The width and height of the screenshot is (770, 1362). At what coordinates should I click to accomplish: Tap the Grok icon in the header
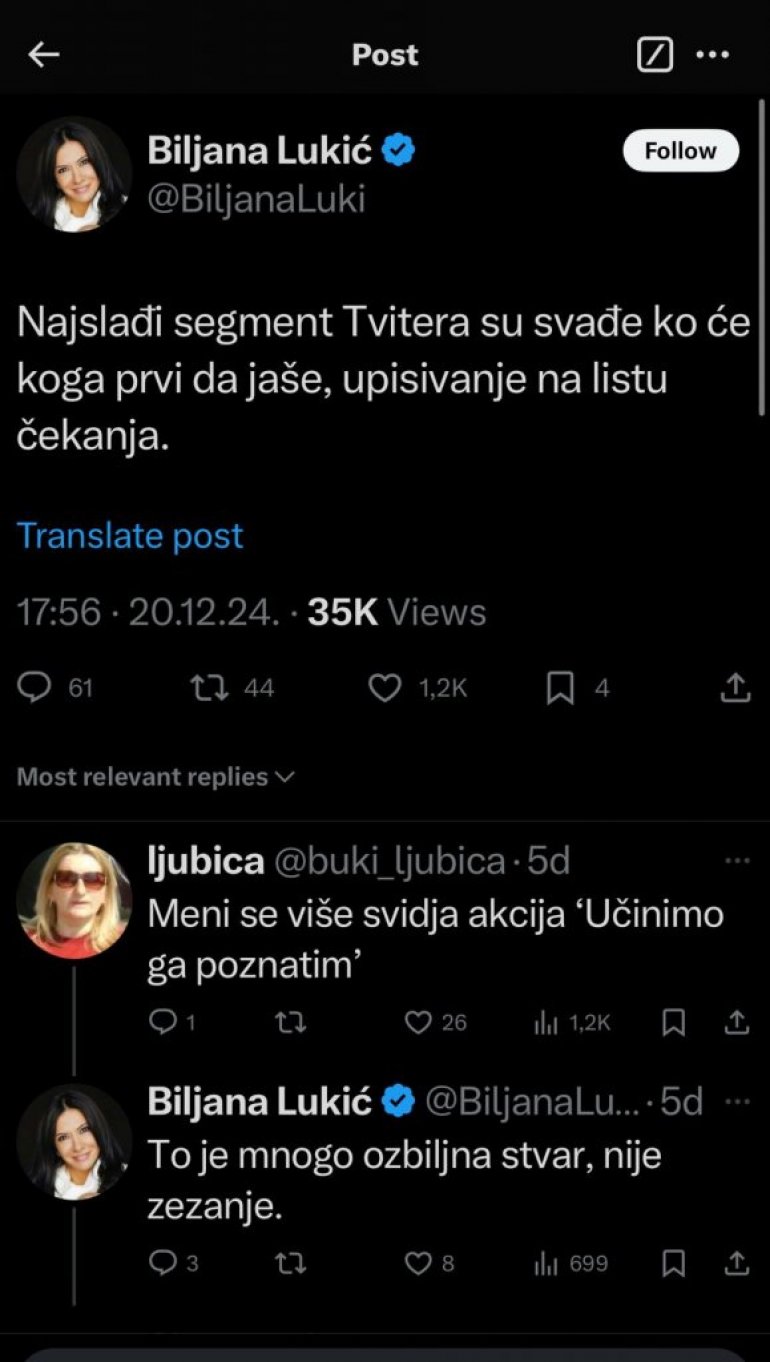655,55
